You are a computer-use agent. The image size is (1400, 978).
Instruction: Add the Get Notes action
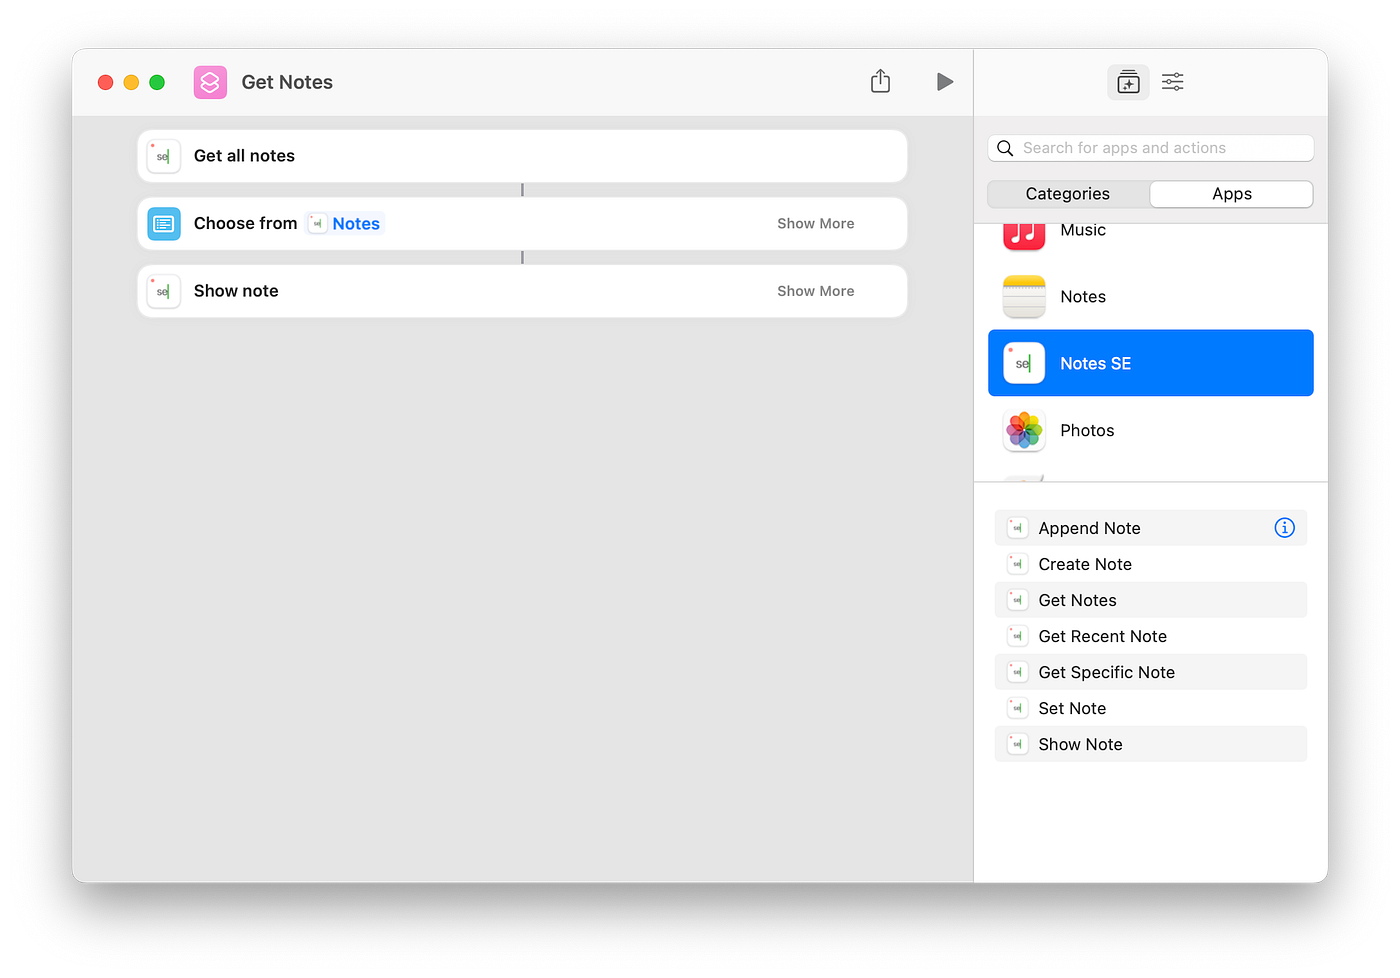click(1151, 600)
